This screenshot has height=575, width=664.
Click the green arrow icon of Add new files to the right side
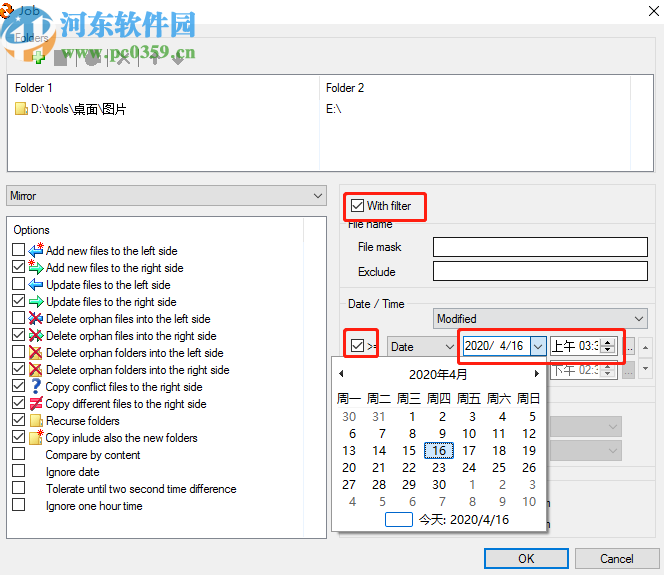(x=36, y=267)
